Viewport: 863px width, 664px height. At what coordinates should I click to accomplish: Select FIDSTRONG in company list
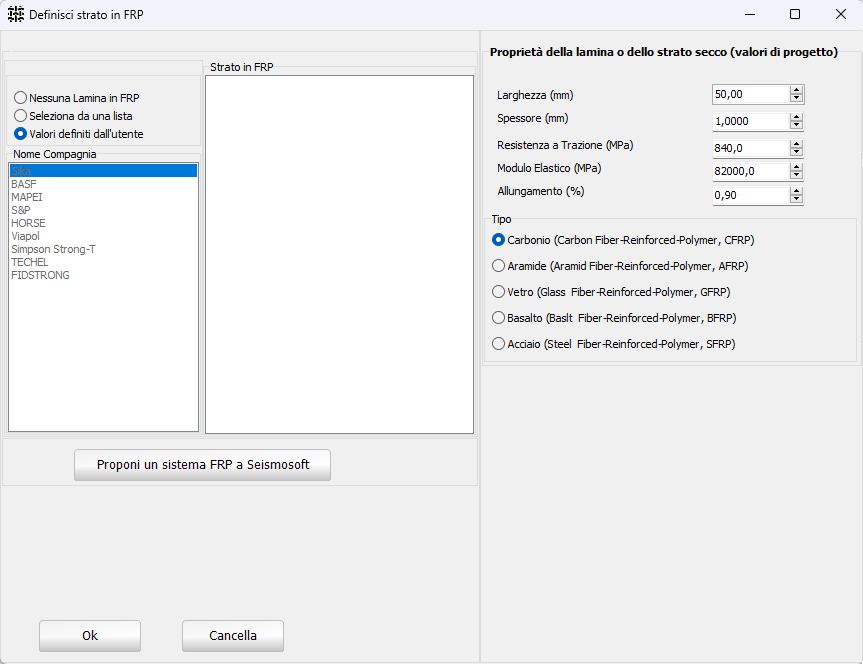point(103,275)
